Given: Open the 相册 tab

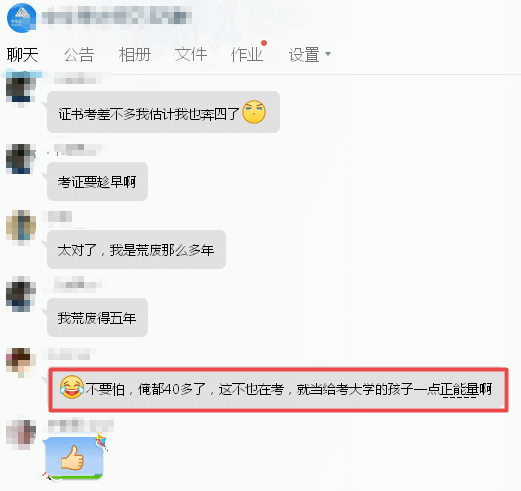Looking at the screenshot, I should click(135, 55).
